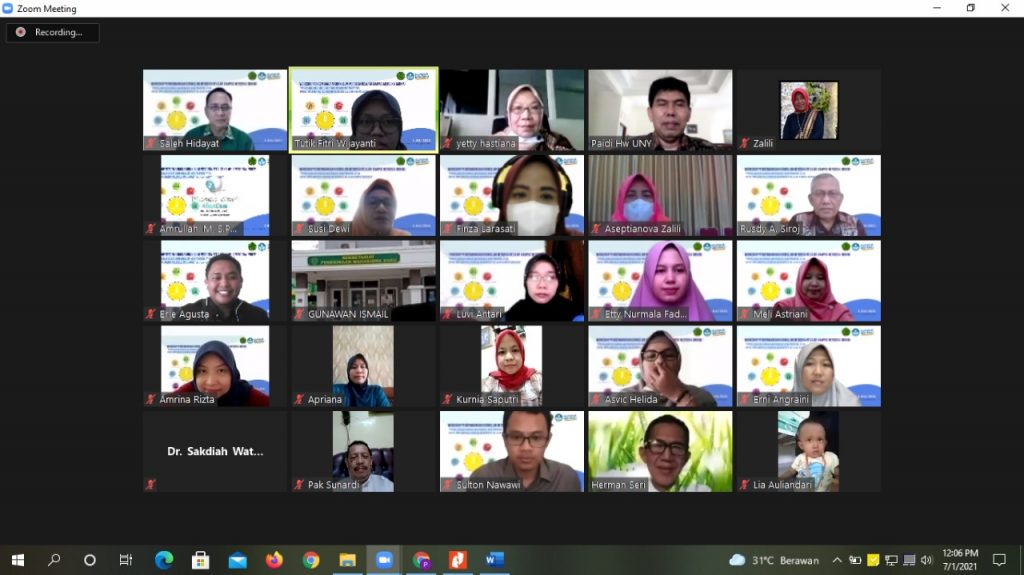The image size is (1024, 575).
Task: Open the Mail app in taskbar
Action: pyautogui.click(x=237, y=560)
